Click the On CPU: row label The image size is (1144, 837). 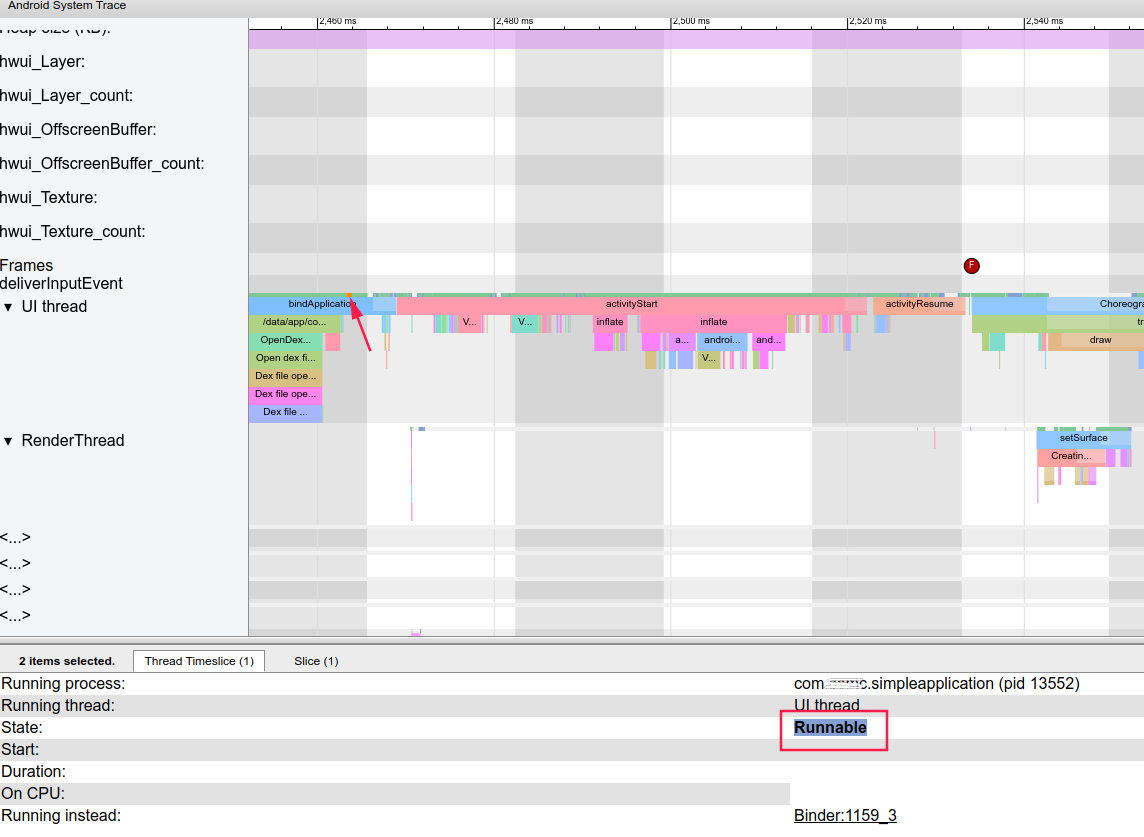(33, 794)
